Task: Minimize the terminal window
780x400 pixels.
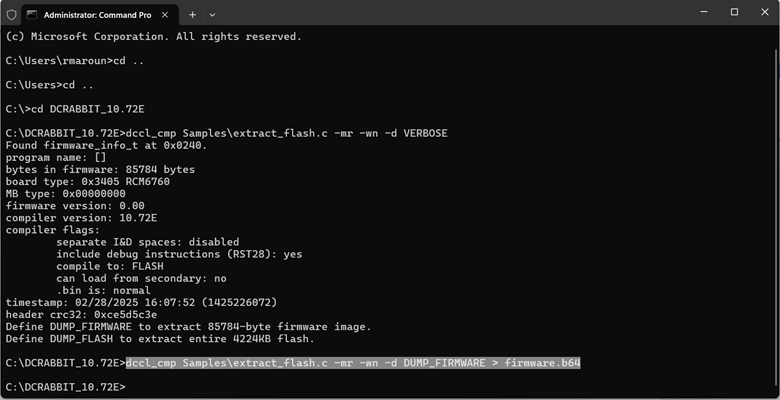Action: (x=704, y=12)
